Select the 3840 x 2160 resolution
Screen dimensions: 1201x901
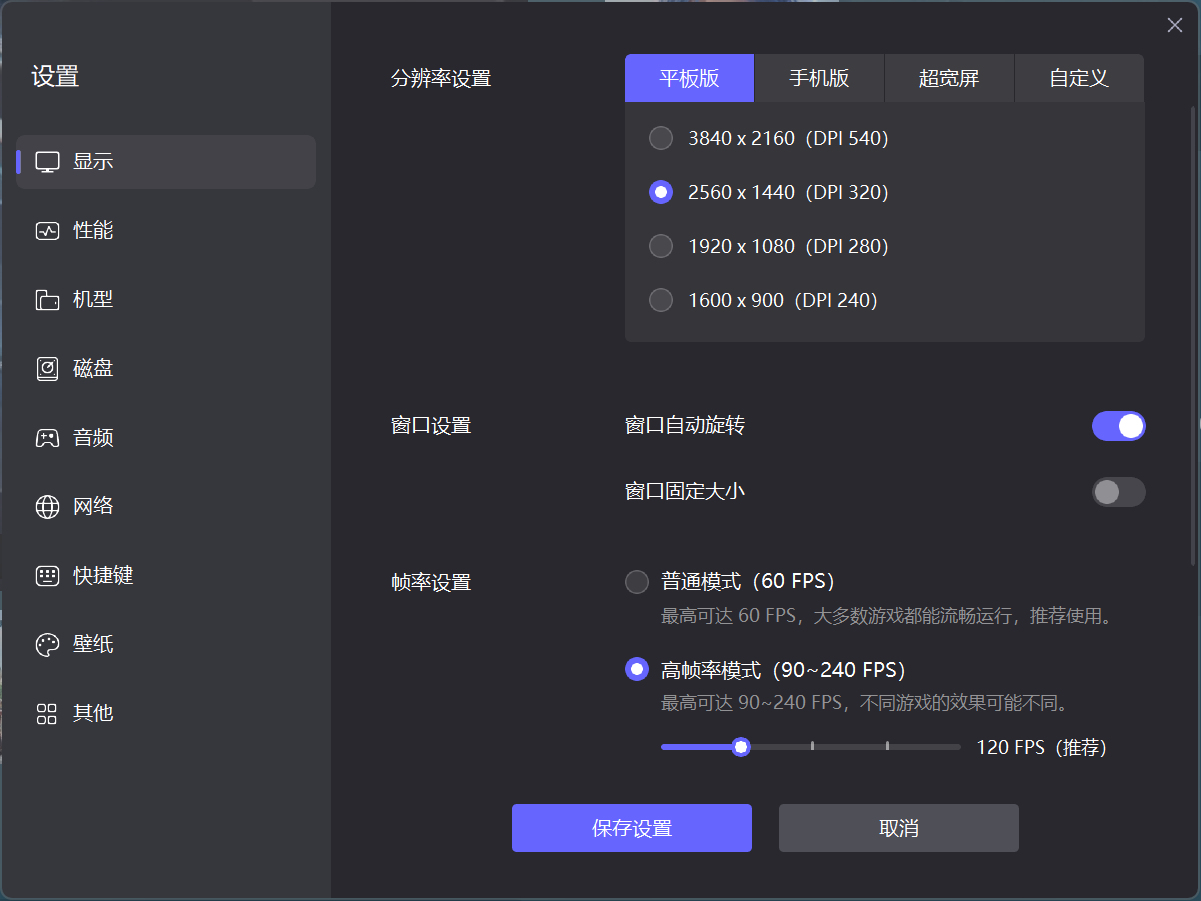tap(660, 138)
